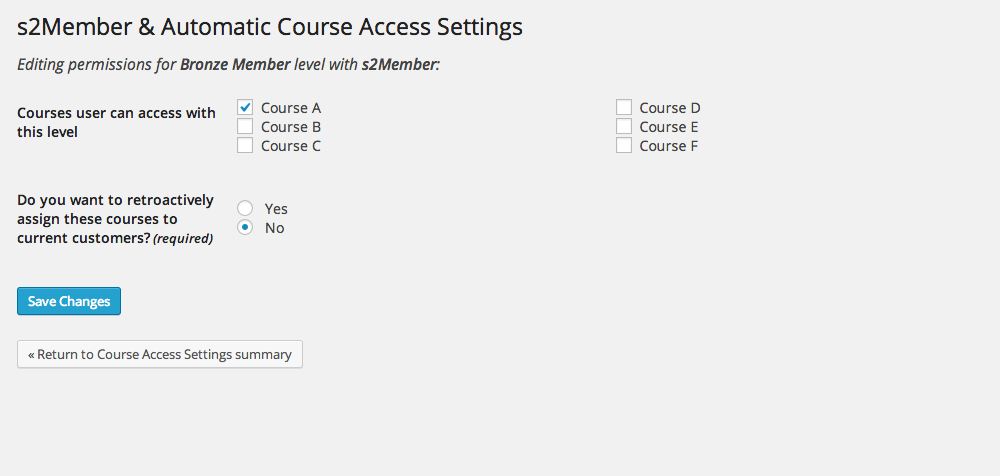This screenshot has height=476, width=1000.
Task: Click the "Course A" label text
Action: [291, 108]
